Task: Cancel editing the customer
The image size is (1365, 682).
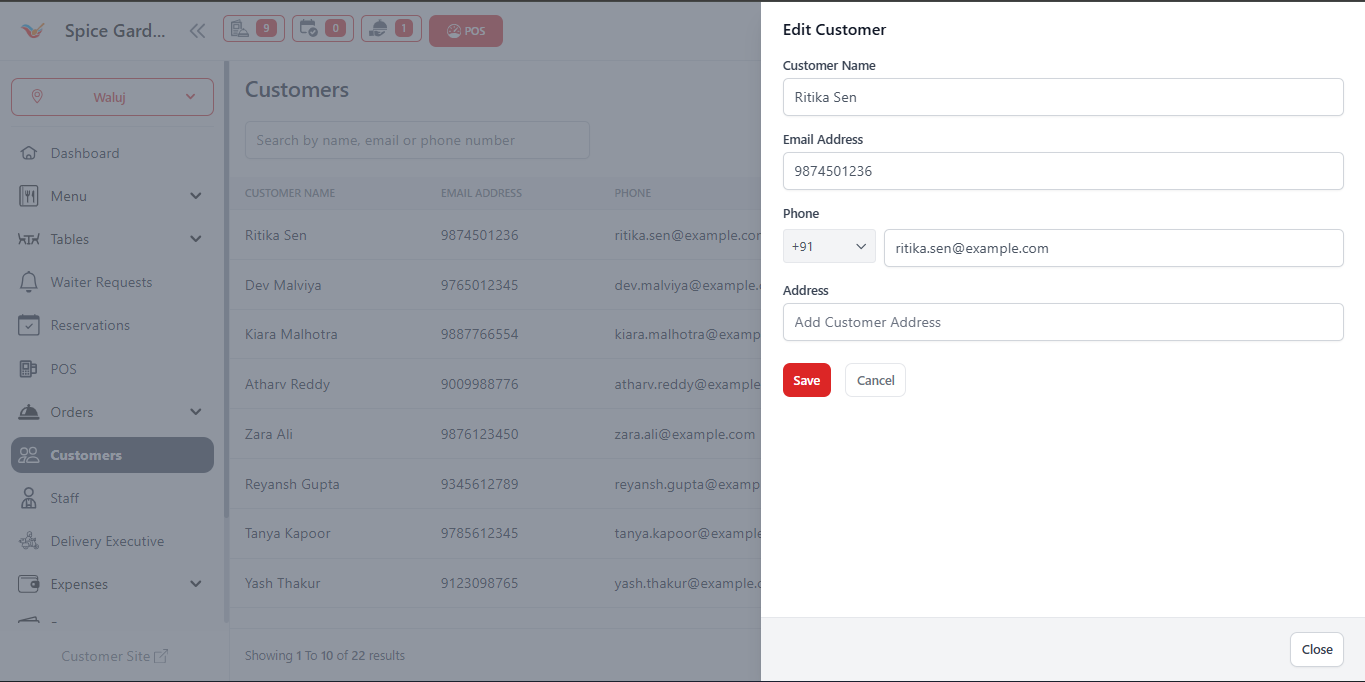Action: tap(874, 380)
